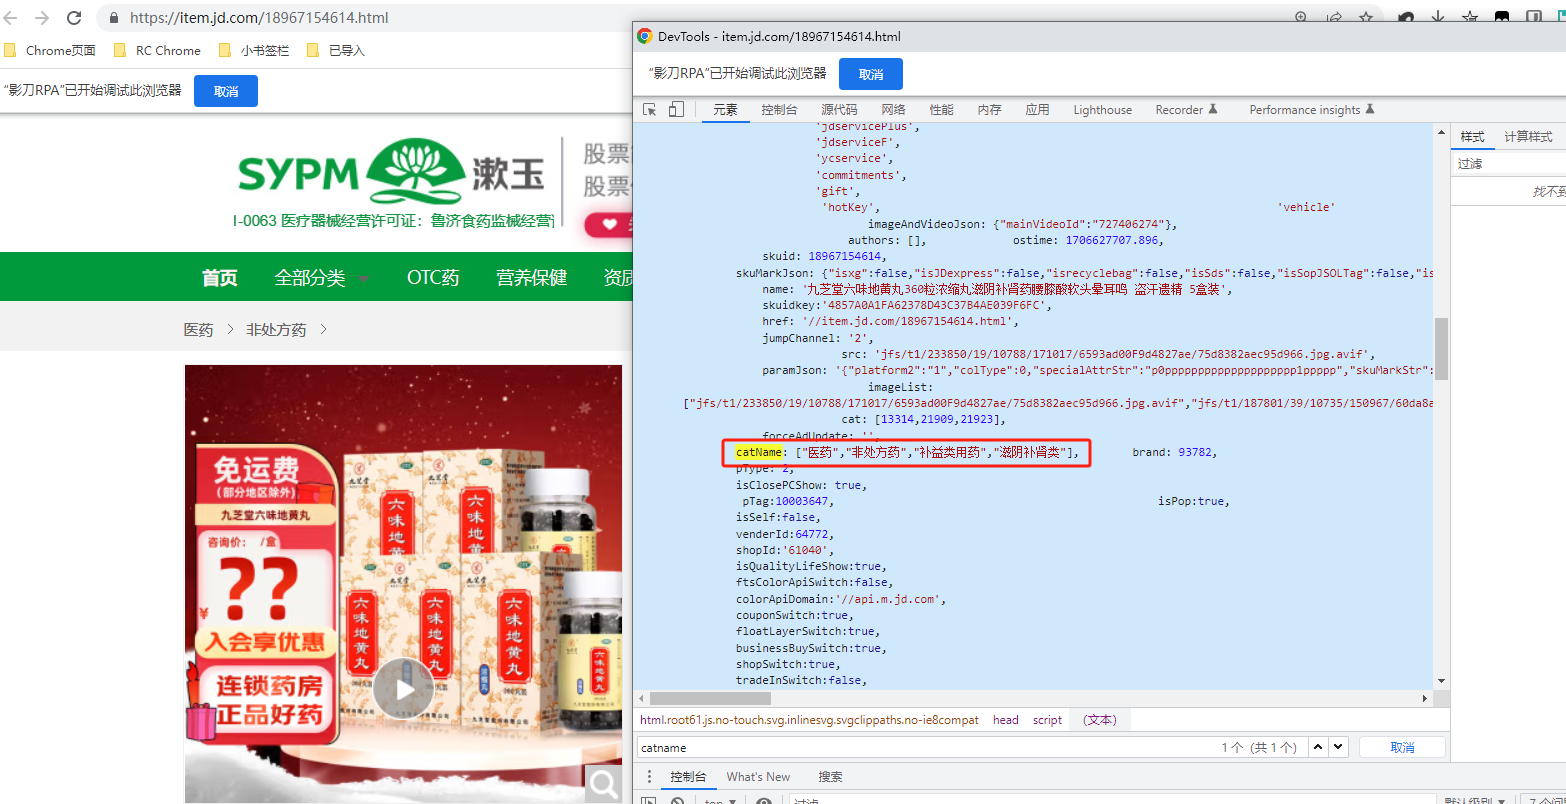Open the RC Chrome bookmark folder

coord(157,50)
